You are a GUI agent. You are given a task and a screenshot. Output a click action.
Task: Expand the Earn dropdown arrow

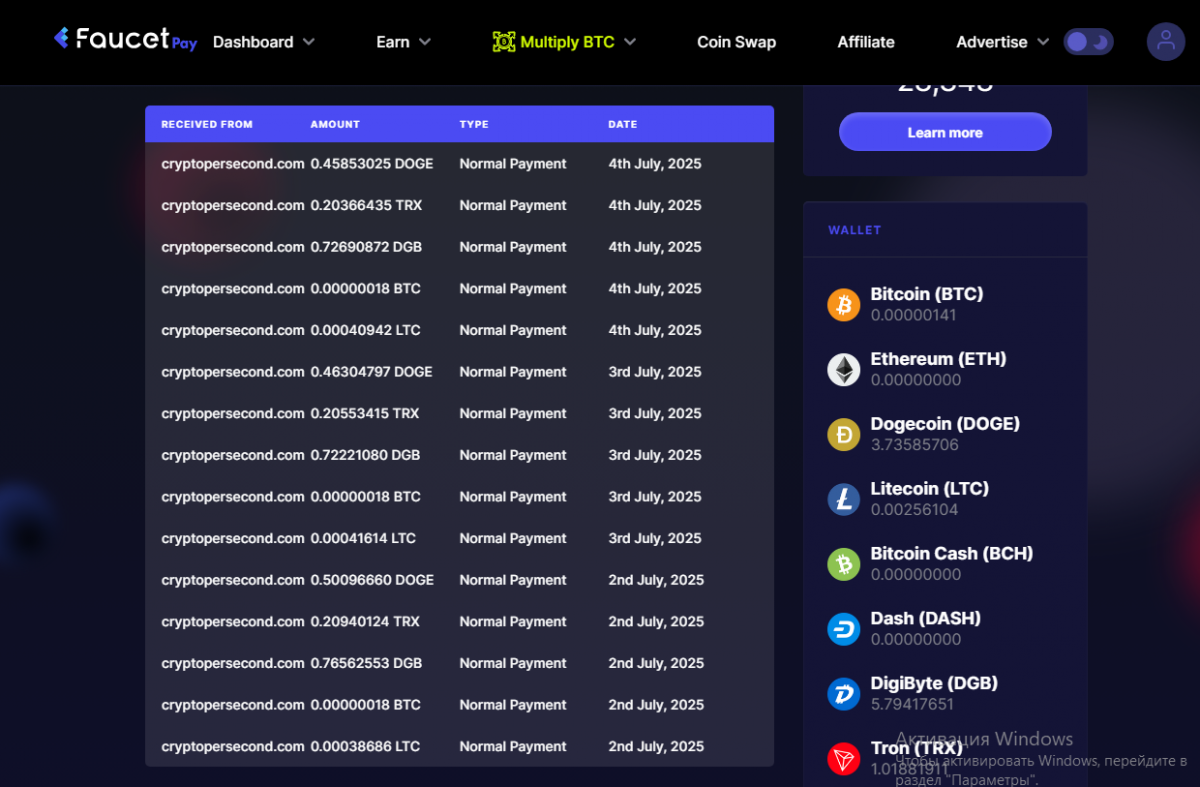pos(425,42)
